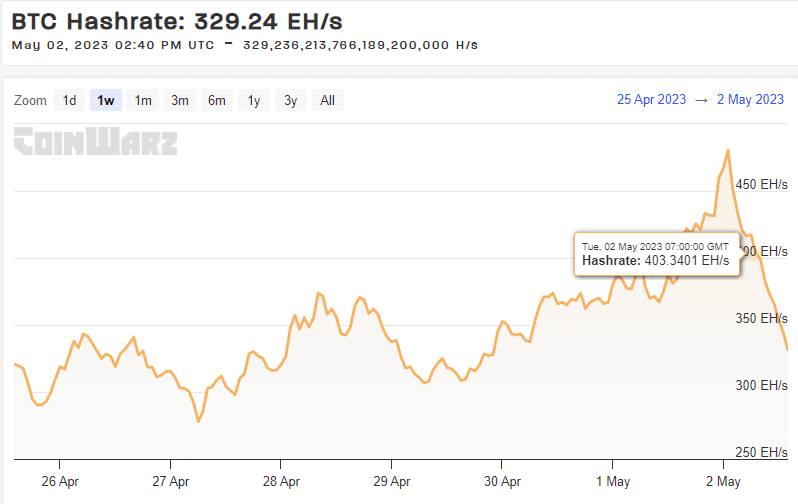This screenshot has height=504, width=798.
Task: Select the 1w zoom range
Action: point(106,100)
